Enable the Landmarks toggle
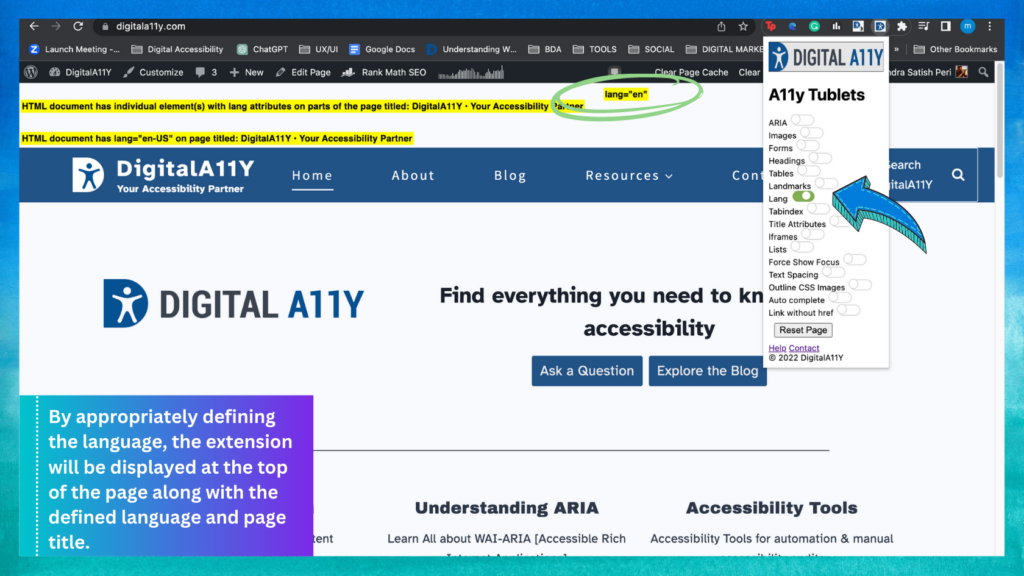The width and height of the screenshot is (1024, 576). coord(825,184)
